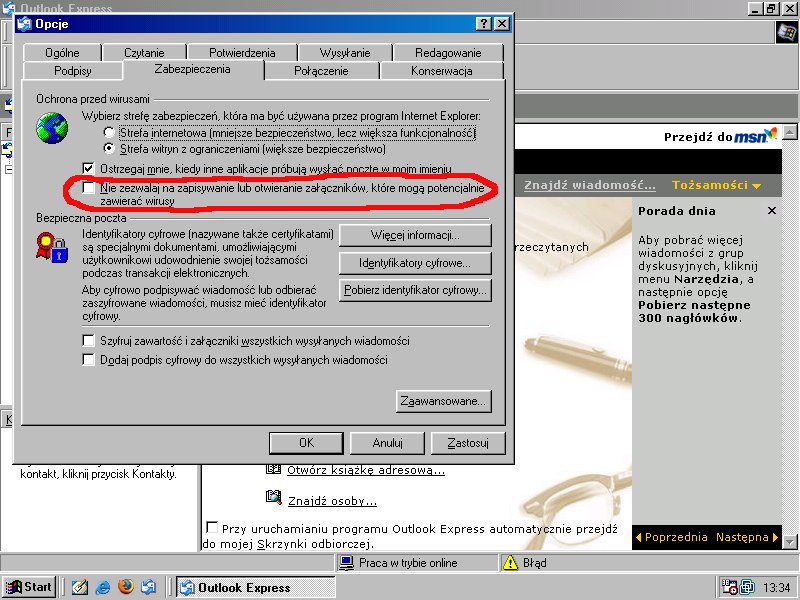Click the Błąd warning icon in status bar
Viewport: 800px width, 600px height.
(x=510, y=563)
